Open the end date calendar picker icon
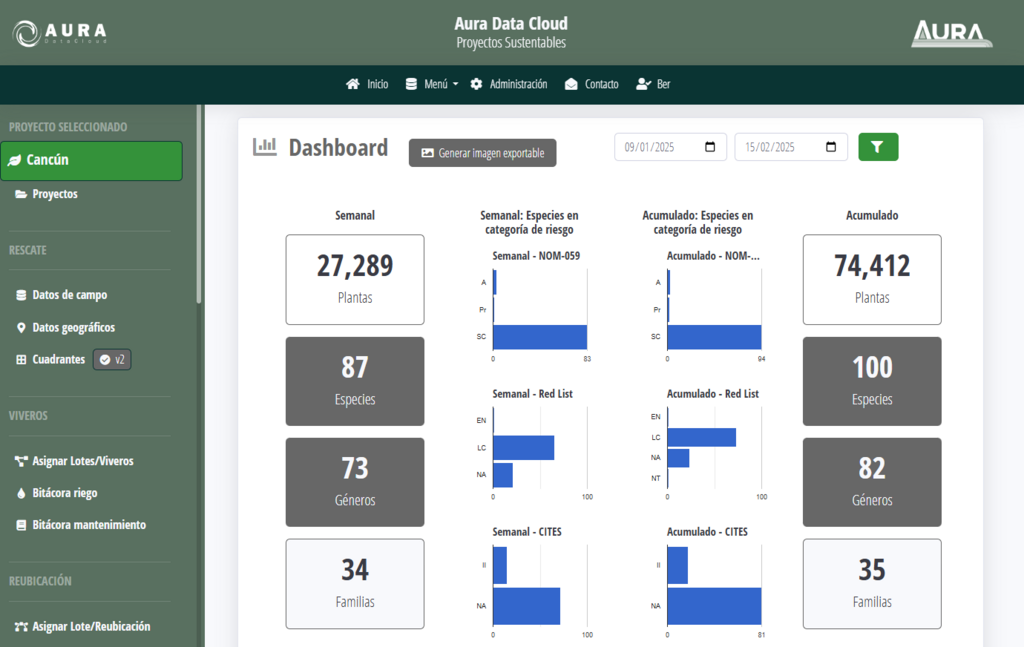Screen dimensions: 1024x647 click(831, 147)
